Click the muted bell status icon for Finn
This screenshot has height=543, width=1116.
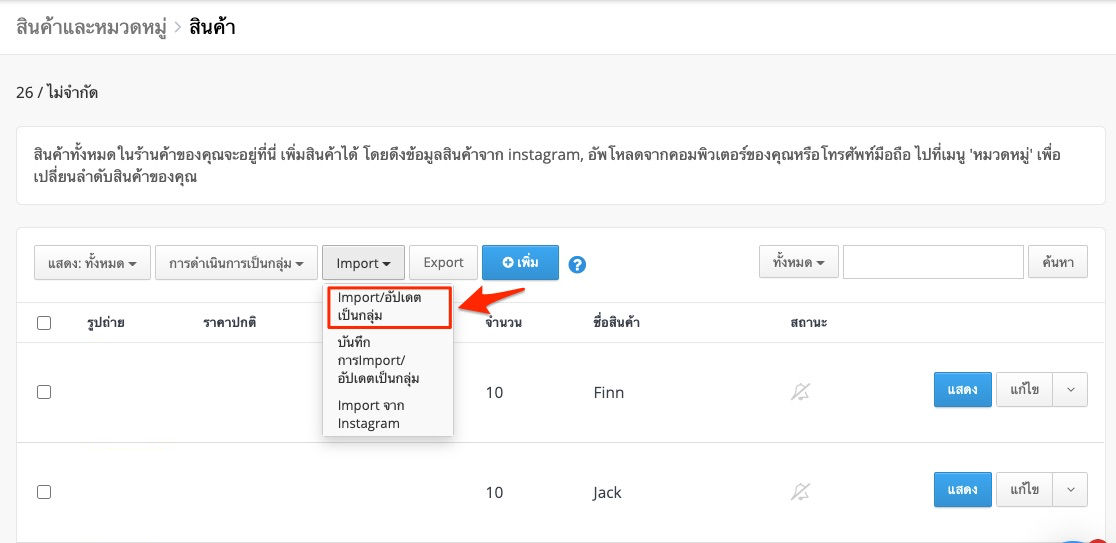(801, 391)
